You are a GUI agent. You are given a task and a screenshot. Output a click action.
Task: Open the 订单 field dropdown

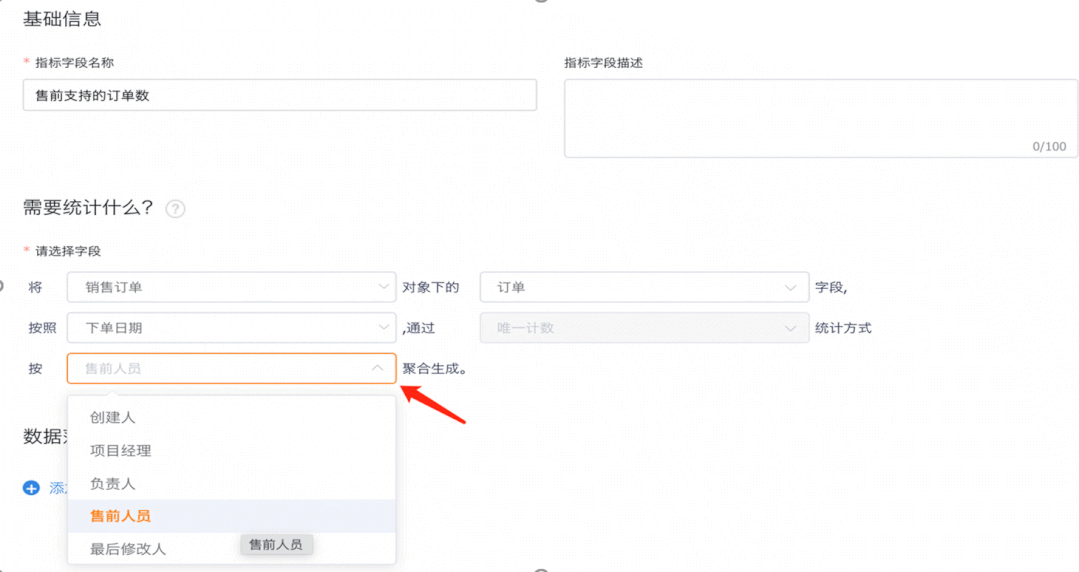[644, 287]
